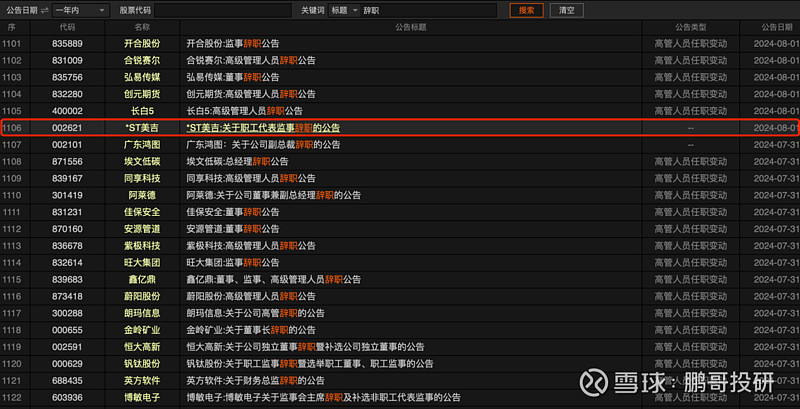This screenshot has width=800, height=409.
Task: Open announcement 紫极科技:高级管理人员辞职公告
Action: 251,246
